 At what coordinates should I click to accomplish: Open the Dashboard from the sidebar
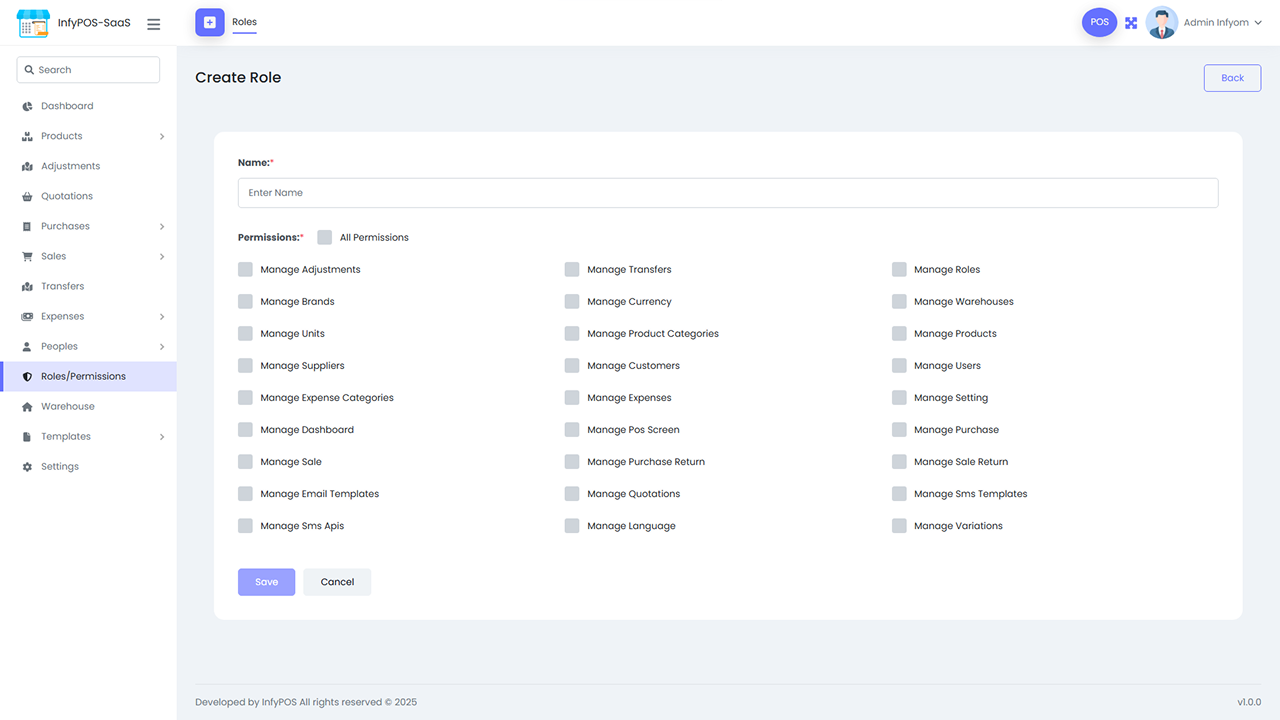point(67,105)
